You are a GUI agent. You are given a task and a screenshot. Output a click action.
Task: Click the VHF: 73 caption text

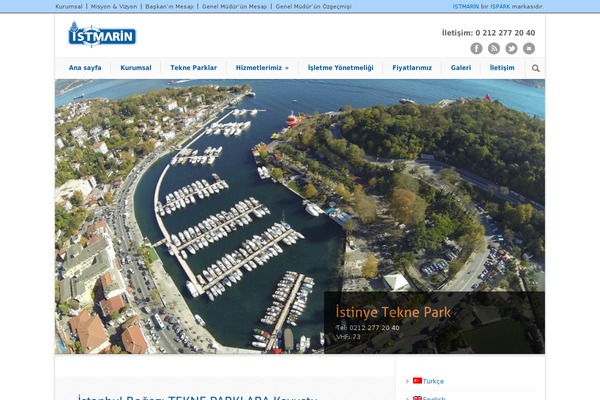tap(348, 337)
